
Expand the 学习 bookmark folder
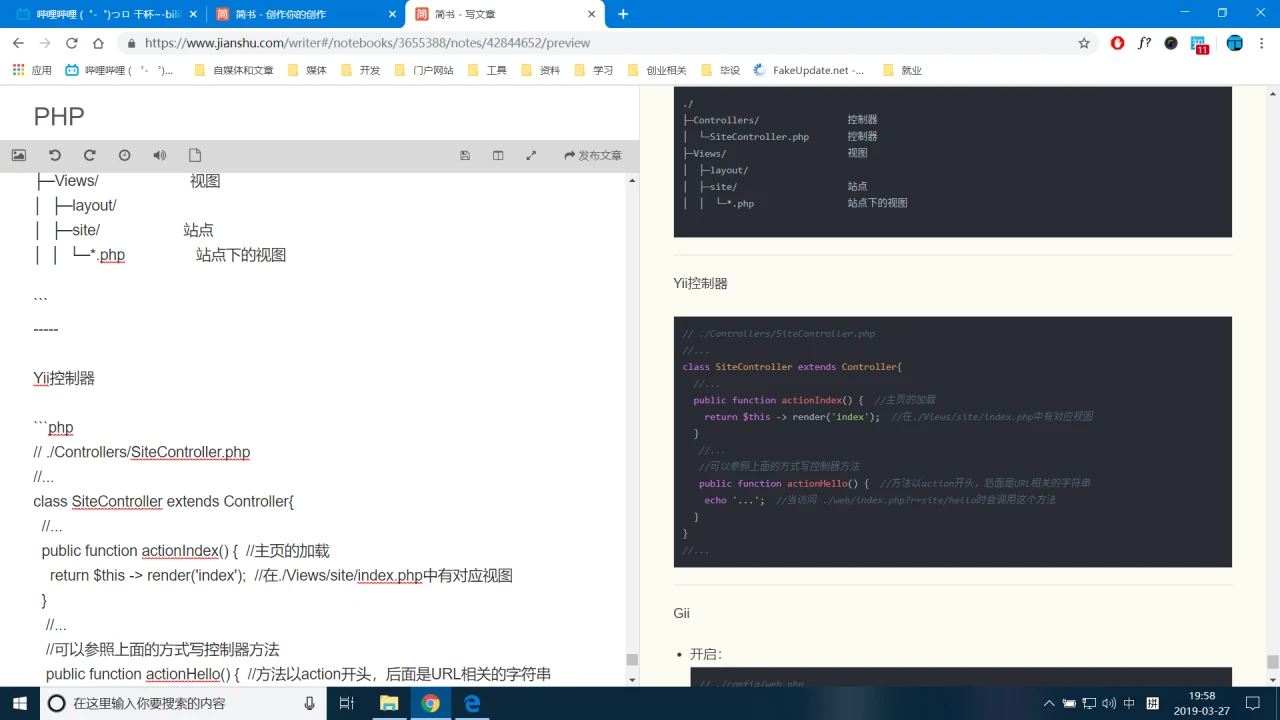coord(593,71)
